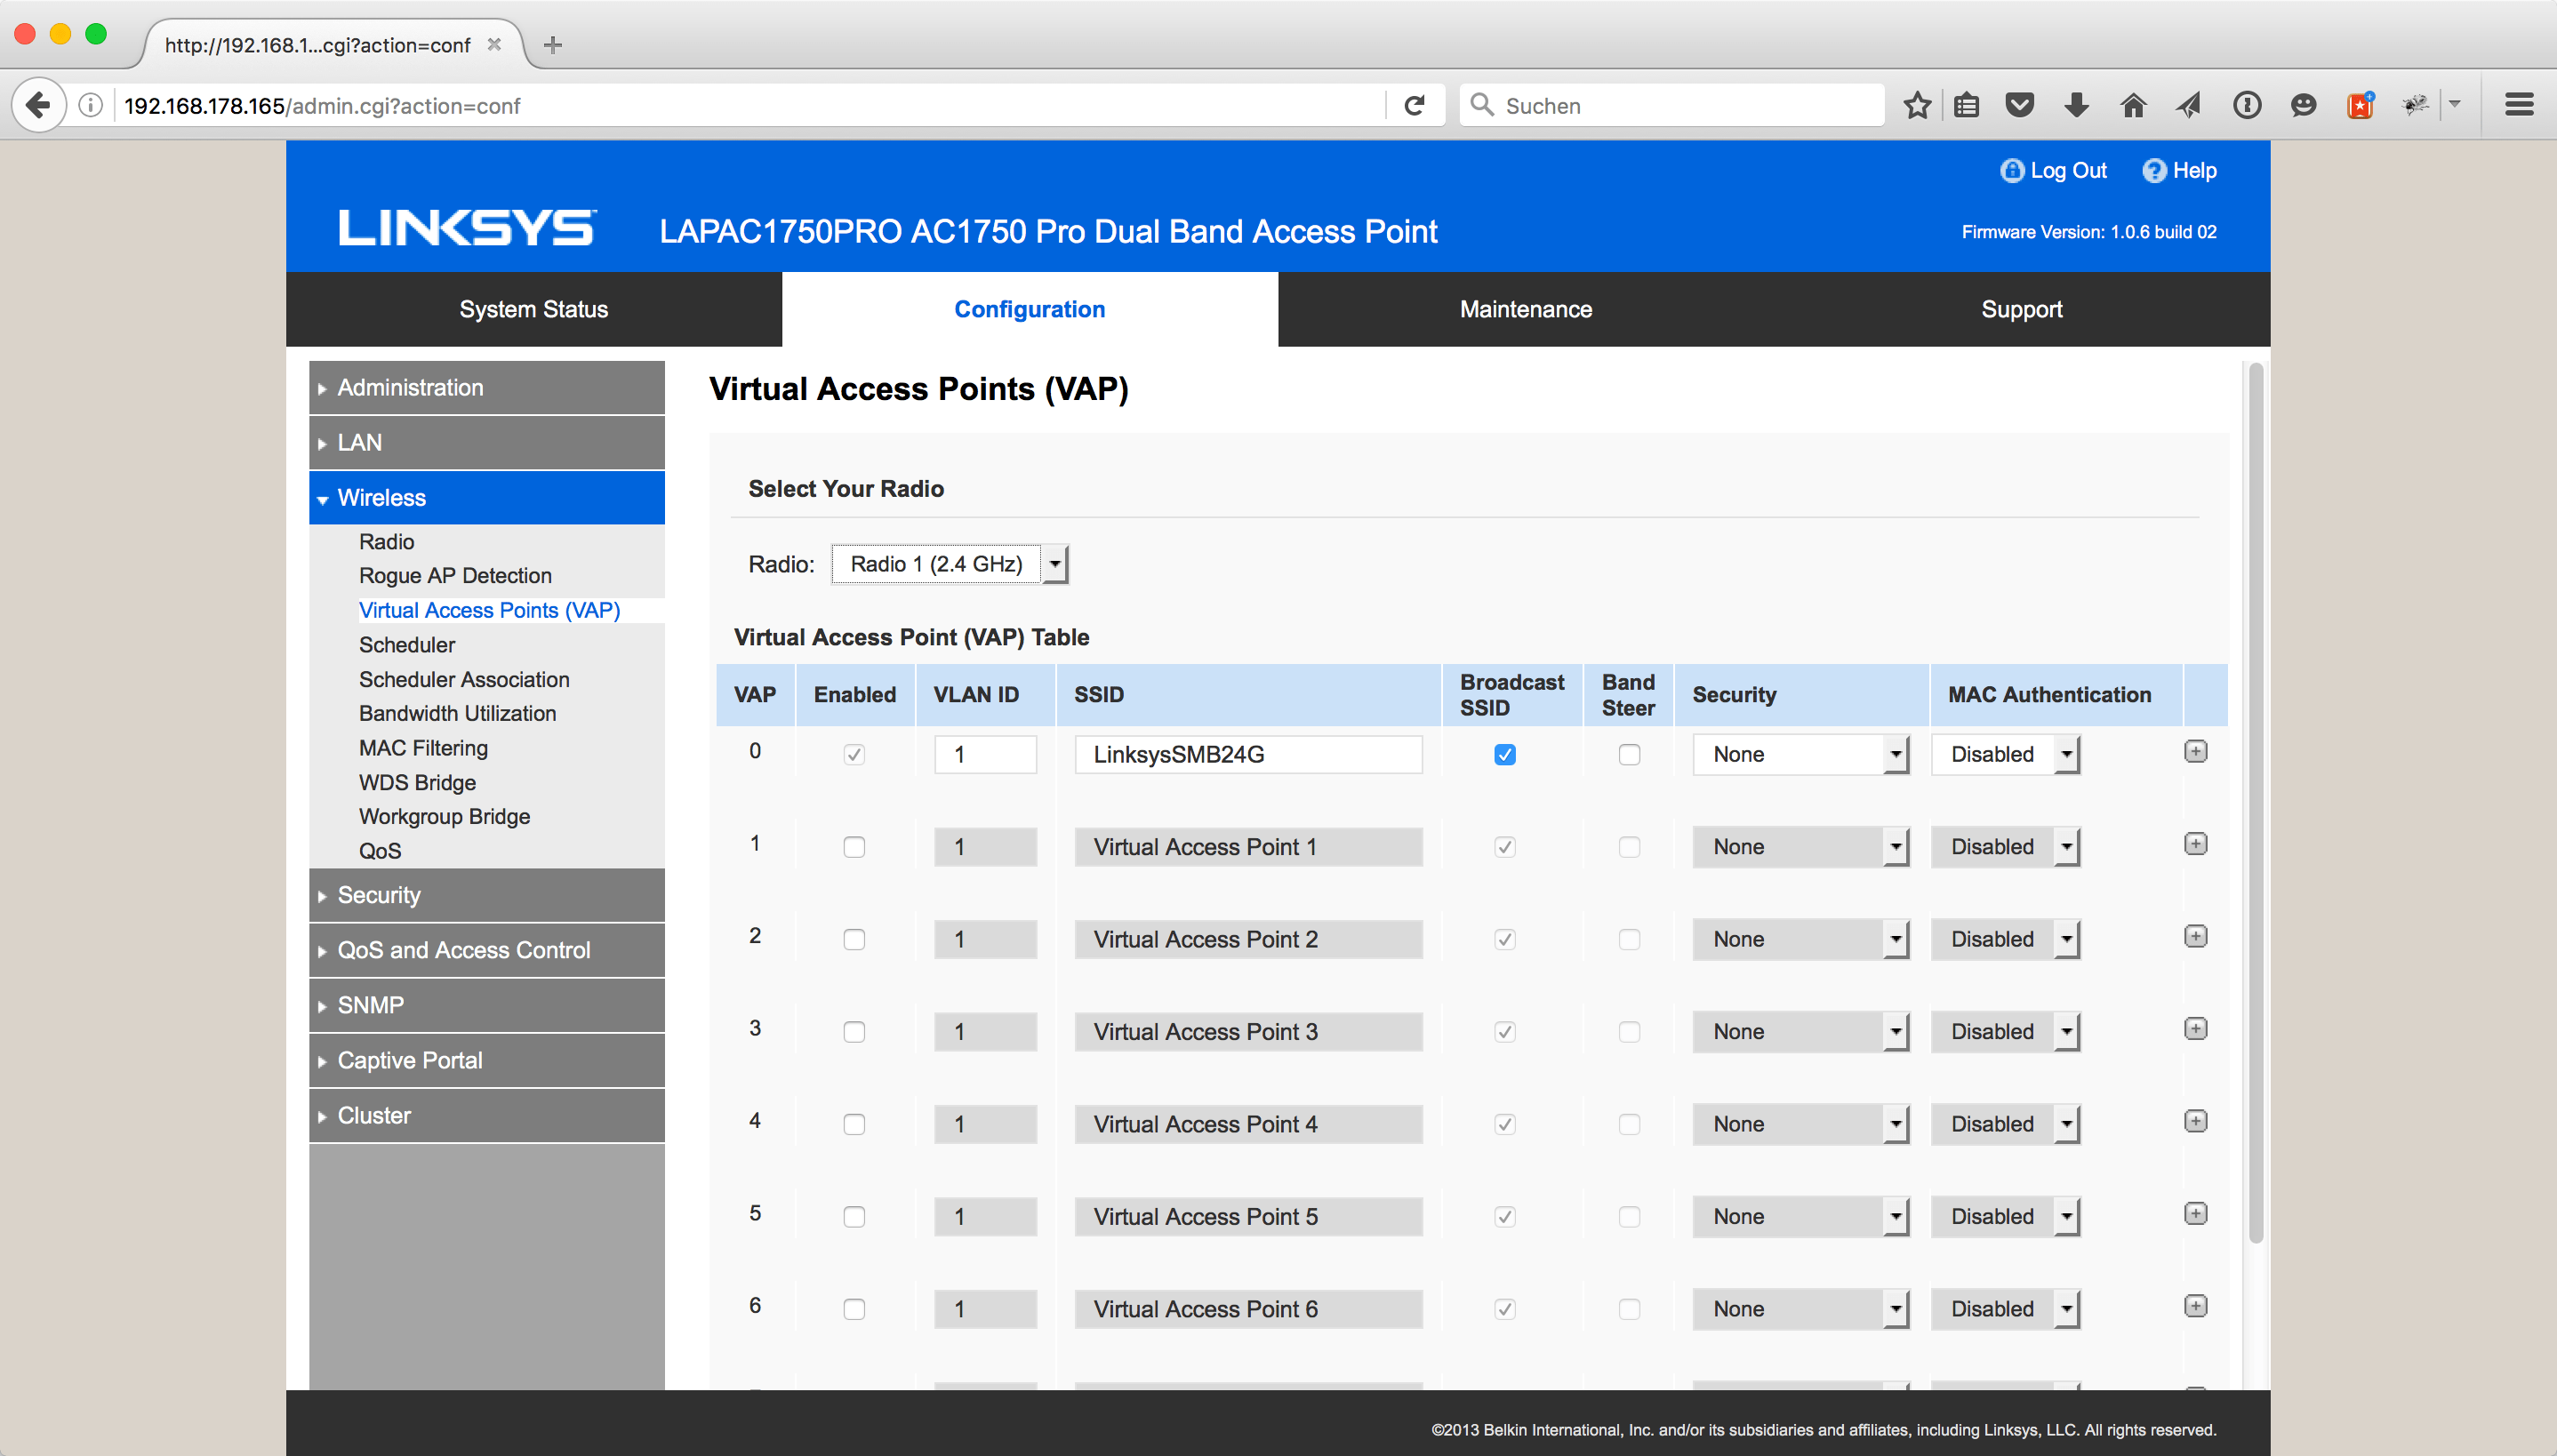Click the page vertical scrollbar

tap(2255, 804)
